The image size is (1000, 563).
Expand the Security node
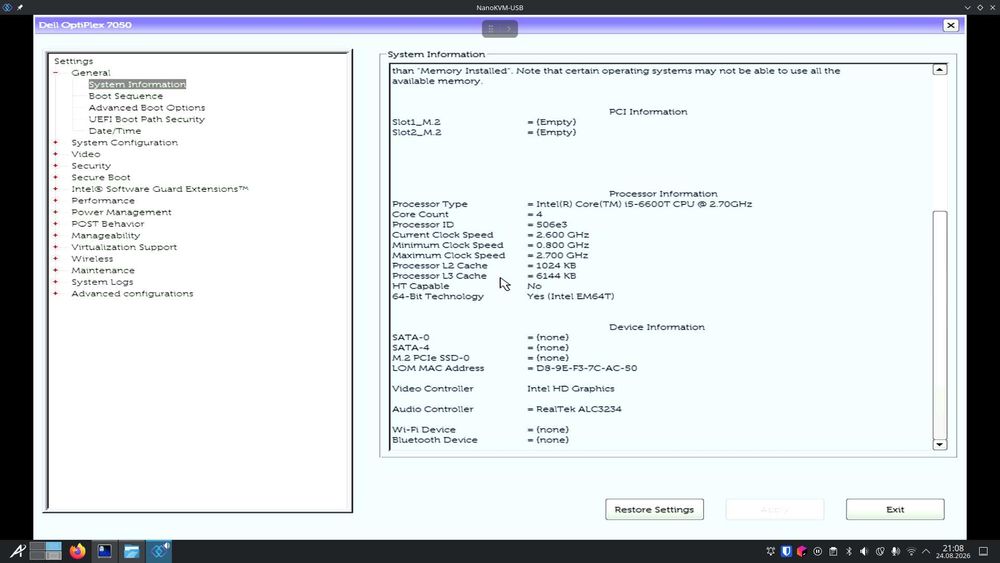55,166
